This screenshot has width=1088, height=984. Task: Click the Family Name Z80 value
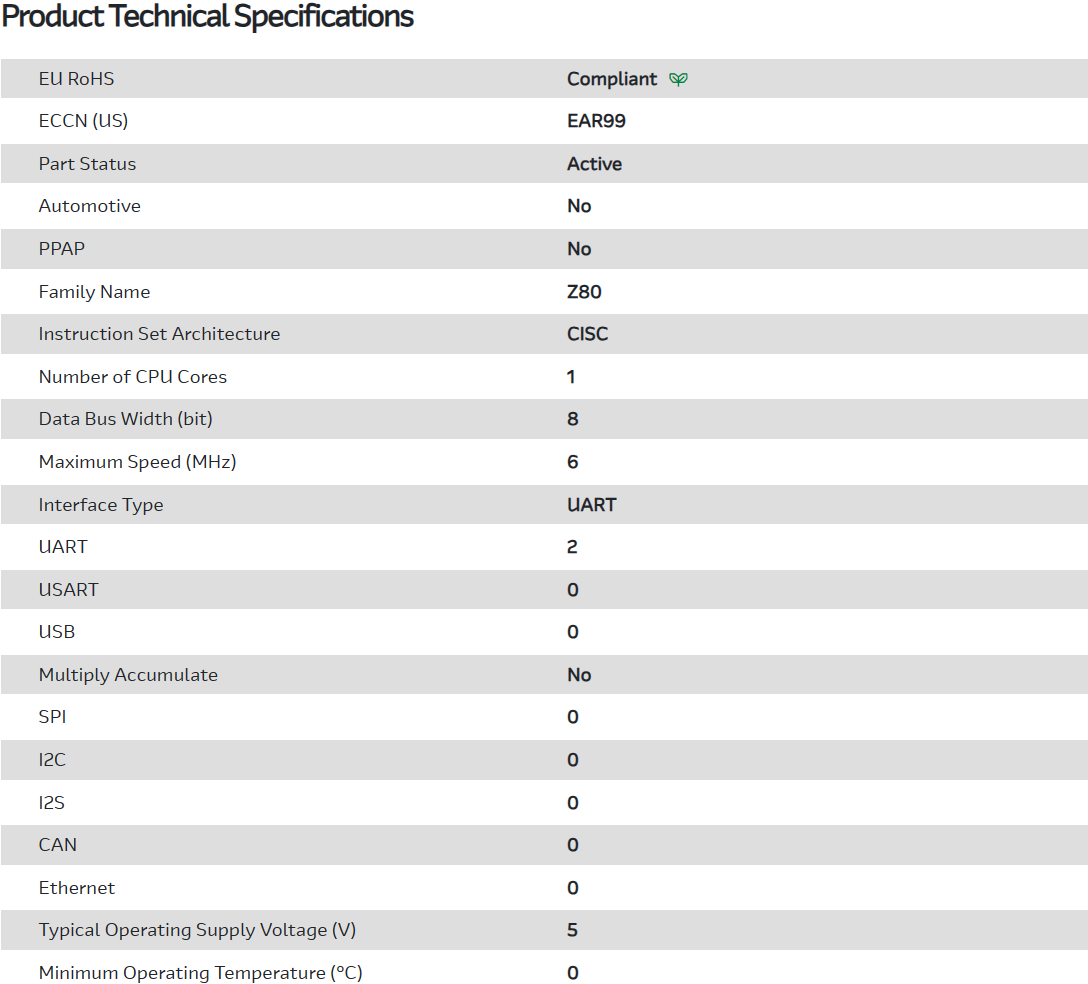pos(584,292)
